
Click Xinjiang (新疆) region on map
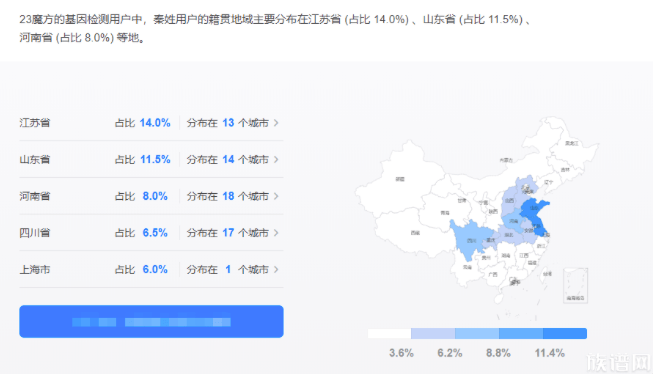coord(400,179)
